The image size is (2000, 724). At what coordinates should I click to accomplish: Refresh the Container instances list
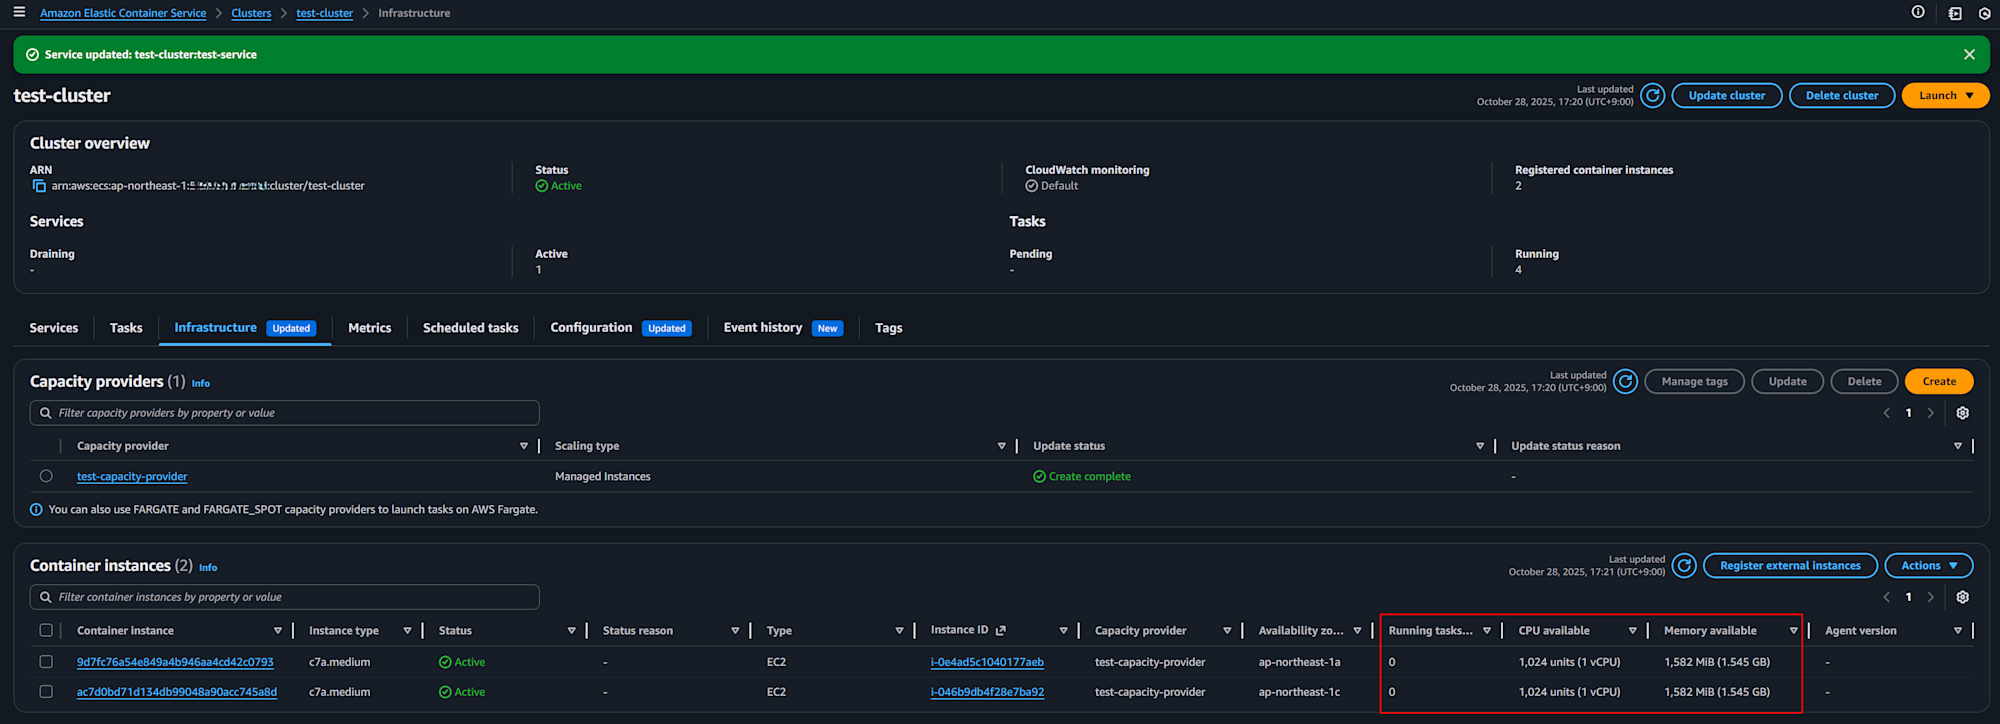coord(1684,566)
